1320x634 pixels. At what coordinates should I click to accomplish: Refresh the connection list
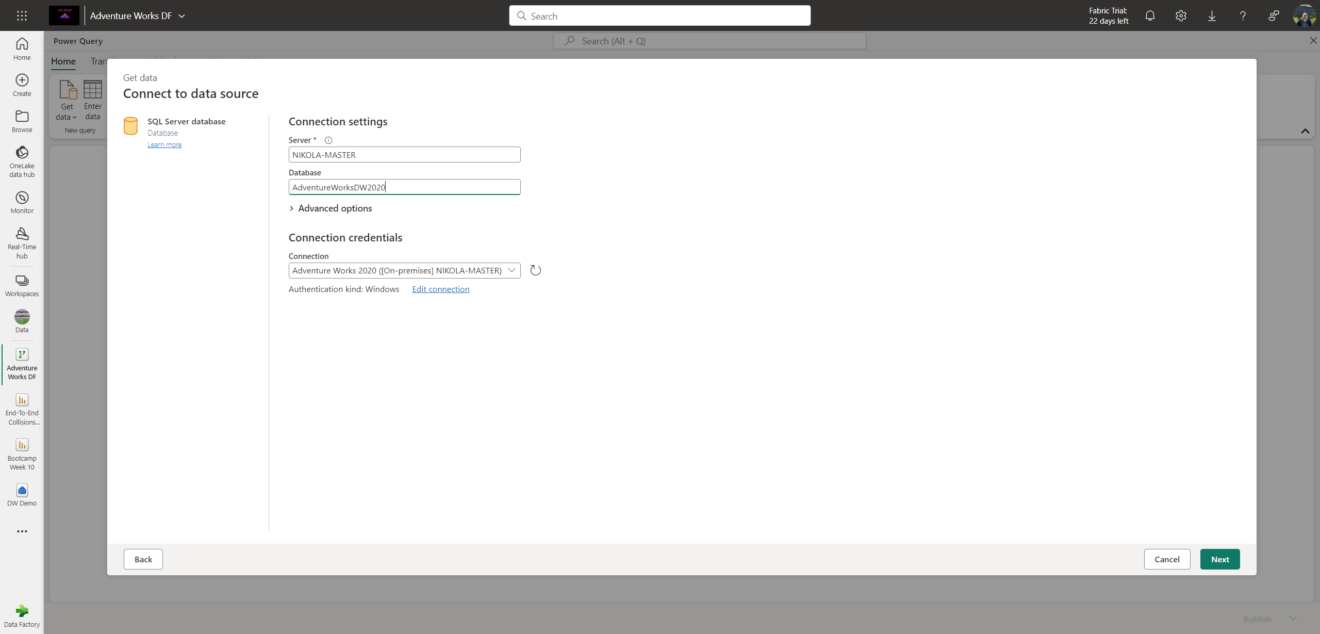[x=535, y=269]
